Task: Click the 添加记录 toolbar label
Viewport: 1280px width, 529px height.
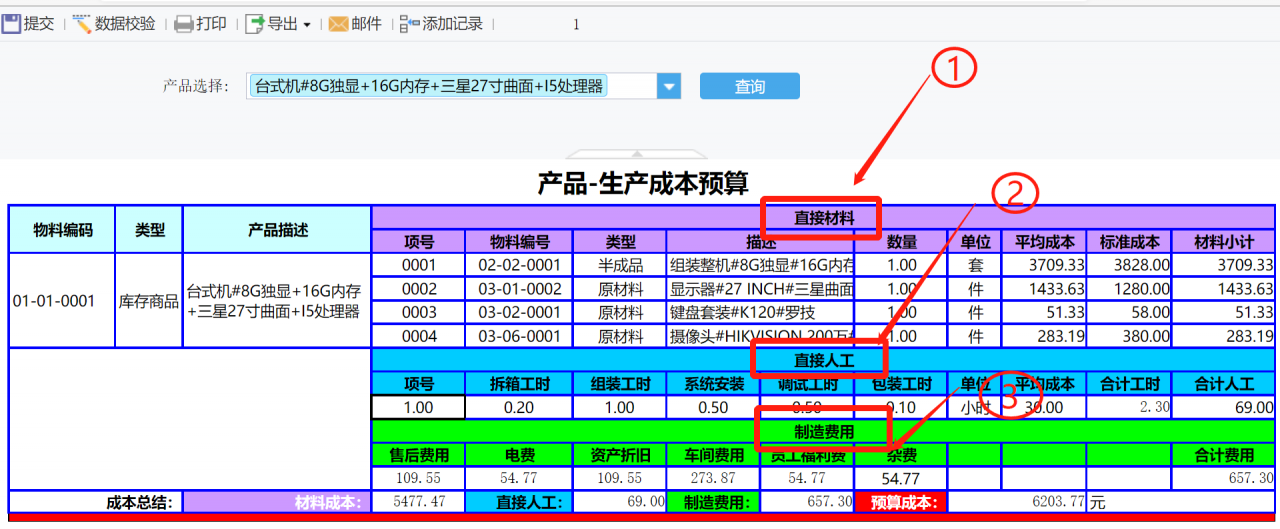Action: pyautogui.click(x=453, y=24)
